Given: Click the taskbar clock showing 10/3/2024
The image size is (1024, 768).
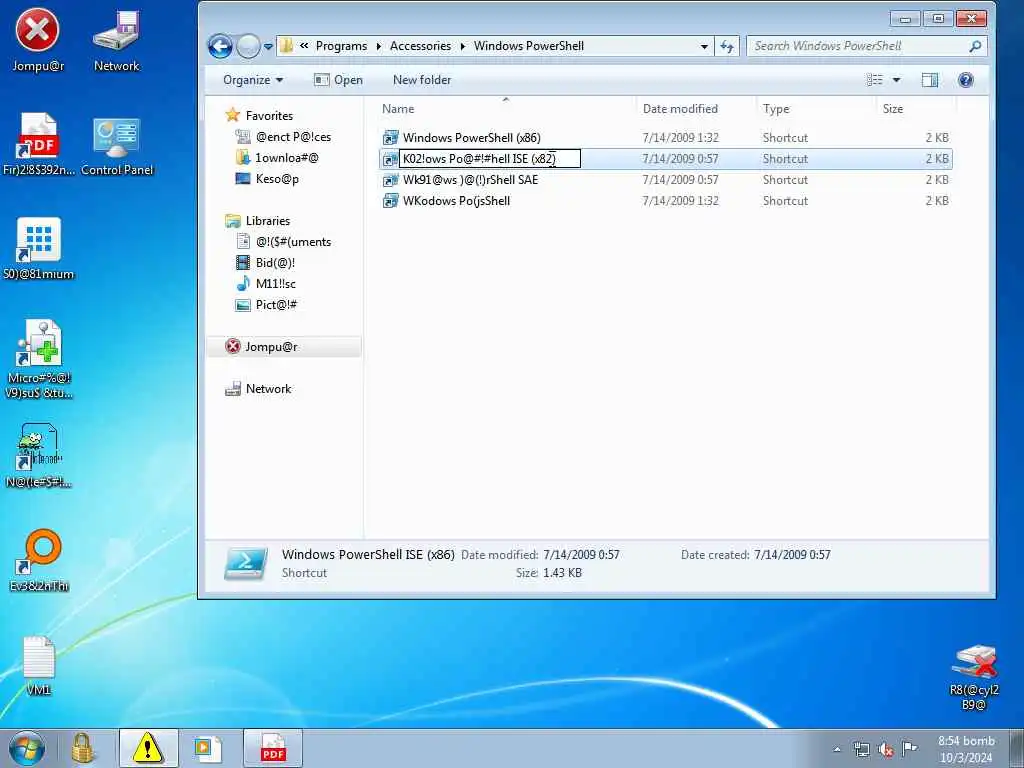Looking at the screenshot, I should click(967, 749).
